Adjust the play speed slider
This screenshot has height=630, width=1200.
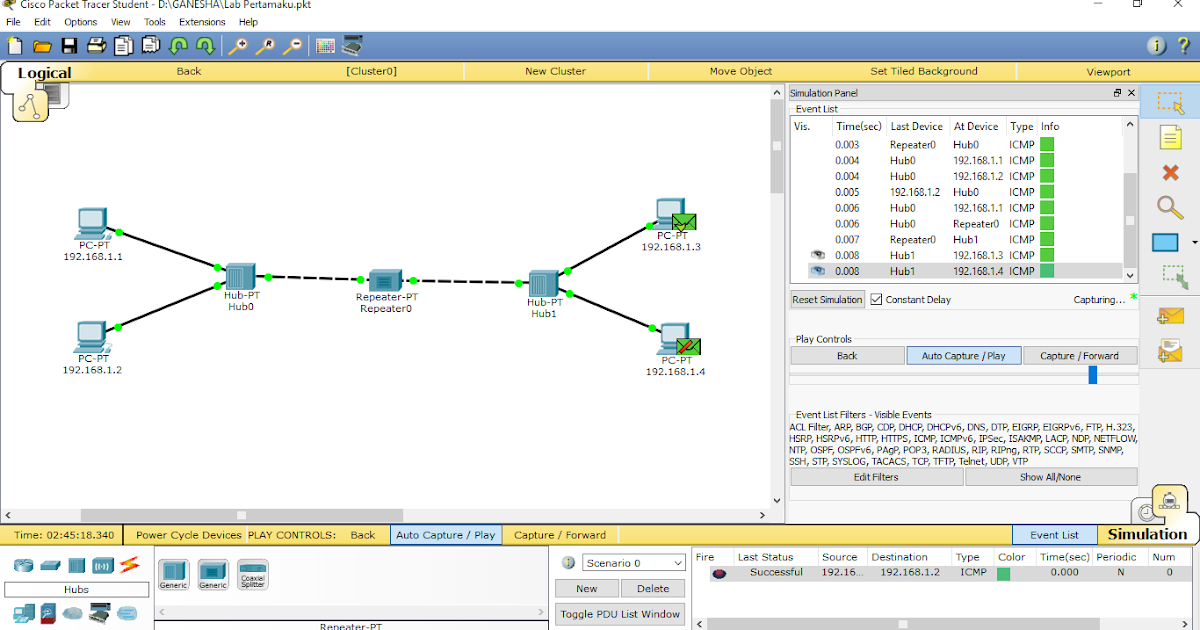point(1093,375)
